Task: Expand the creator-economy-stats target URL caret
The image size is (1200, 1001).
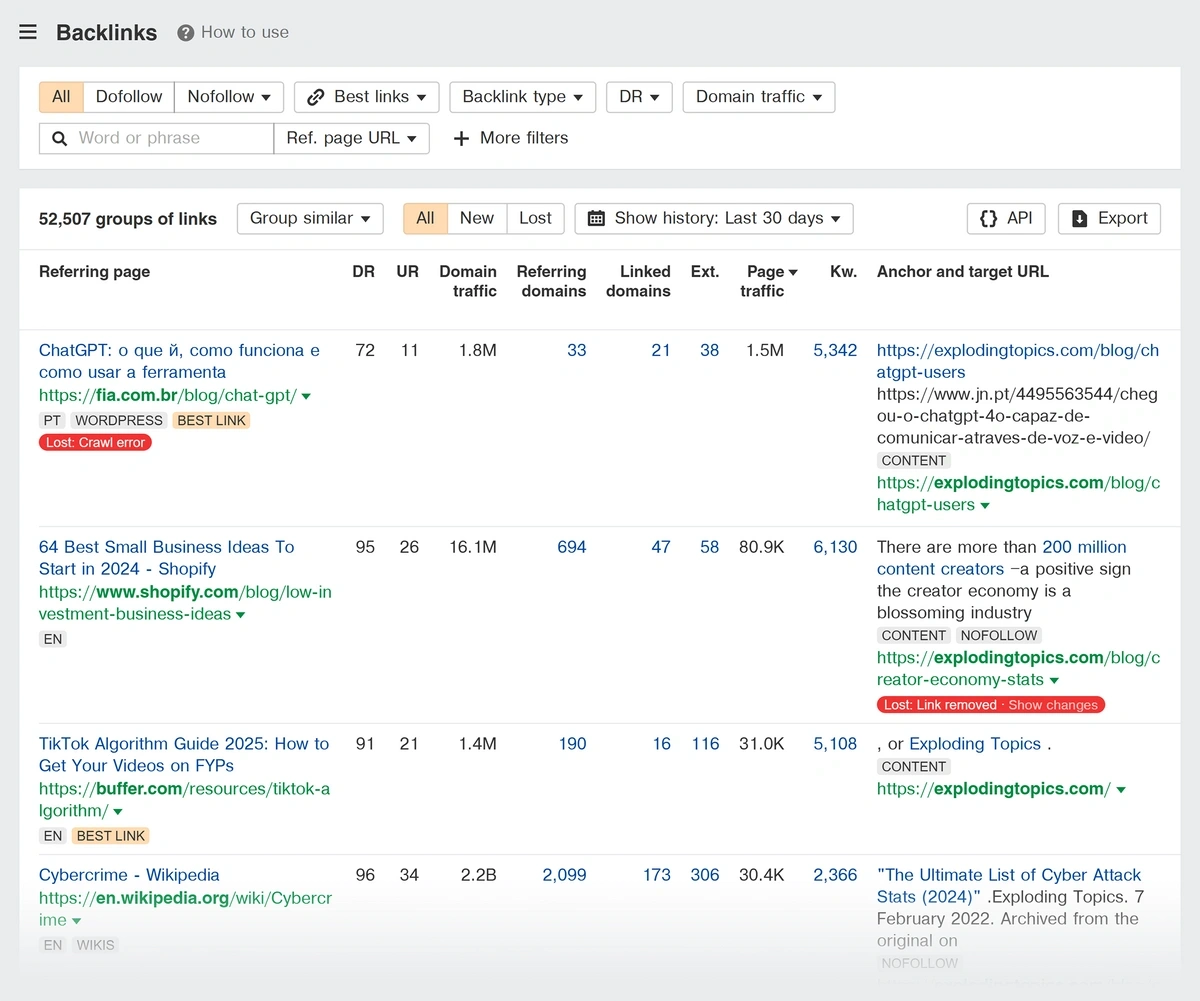Action: click(x=1054, y=681)
